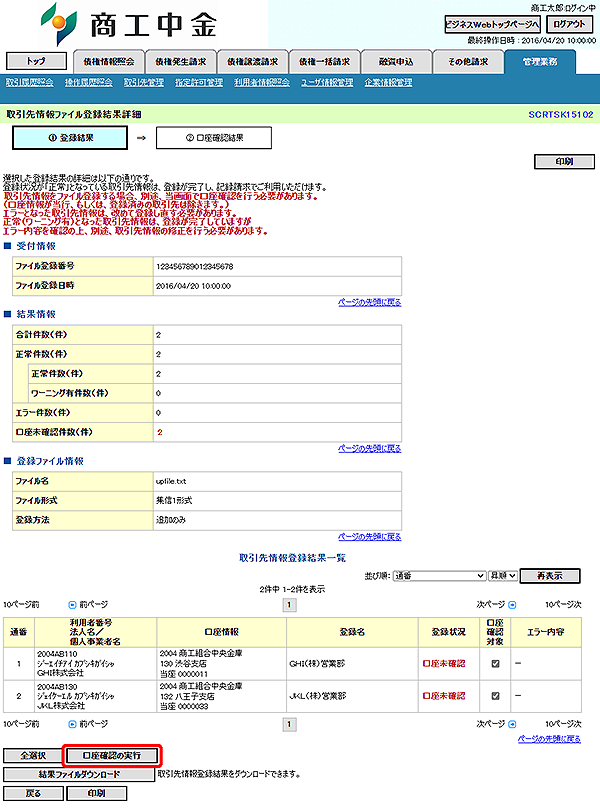Click 結果ファイルダウンロード button
Viewport: 600px width, 809px height.
79,774
